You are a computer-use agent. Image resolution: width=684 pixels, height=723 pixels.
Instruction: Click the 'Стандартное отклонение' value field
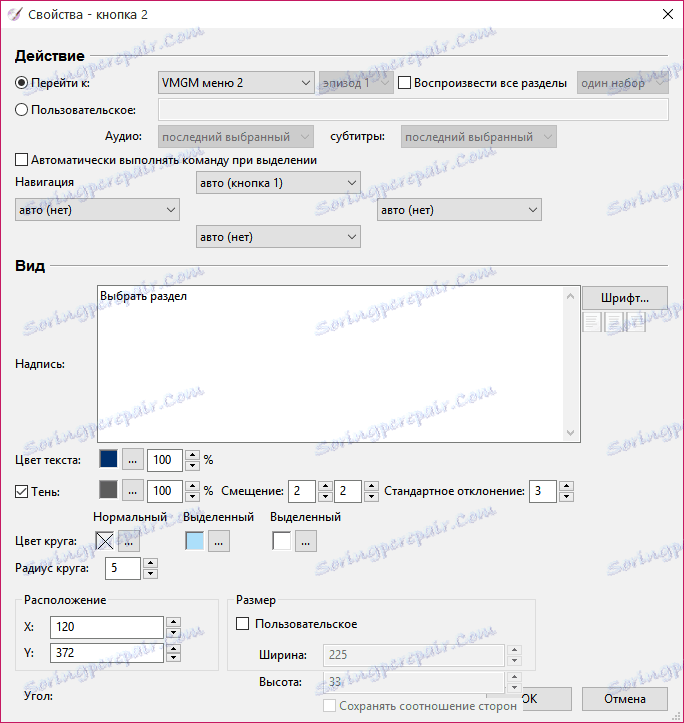pyautogui.click(x=543, y=491)
